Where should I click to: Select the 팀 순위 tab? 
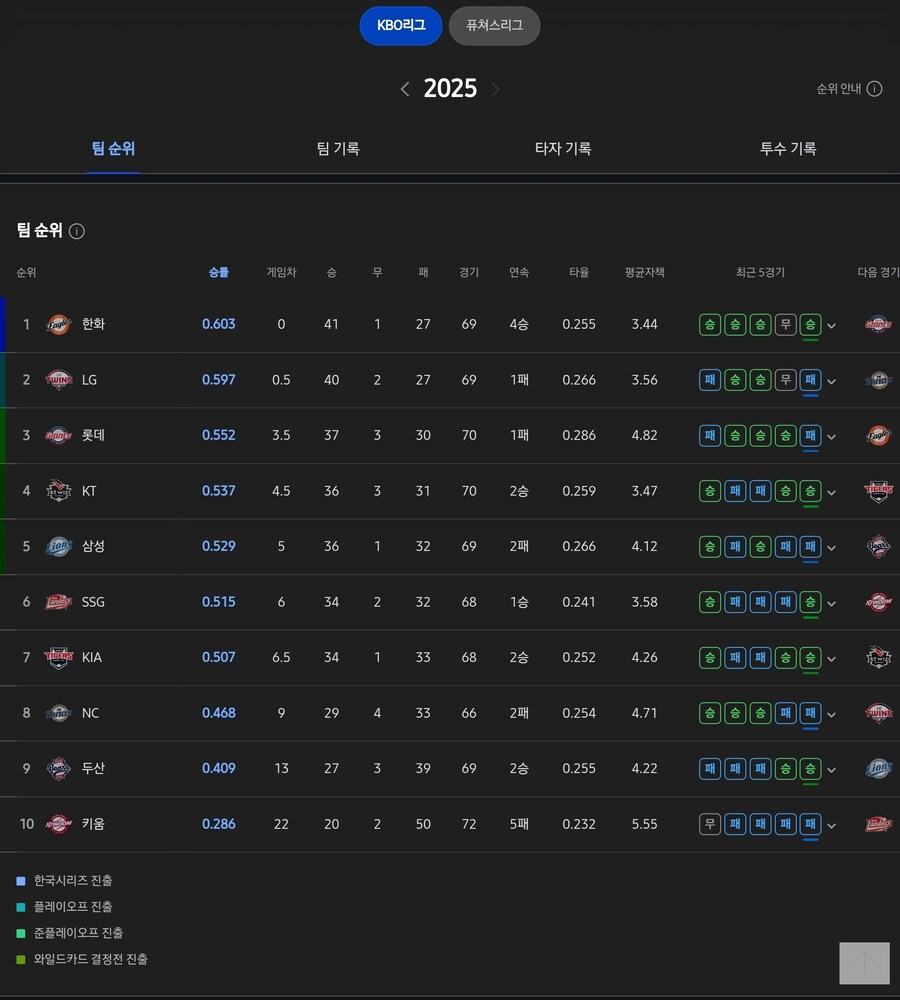(x=113, y=149)
